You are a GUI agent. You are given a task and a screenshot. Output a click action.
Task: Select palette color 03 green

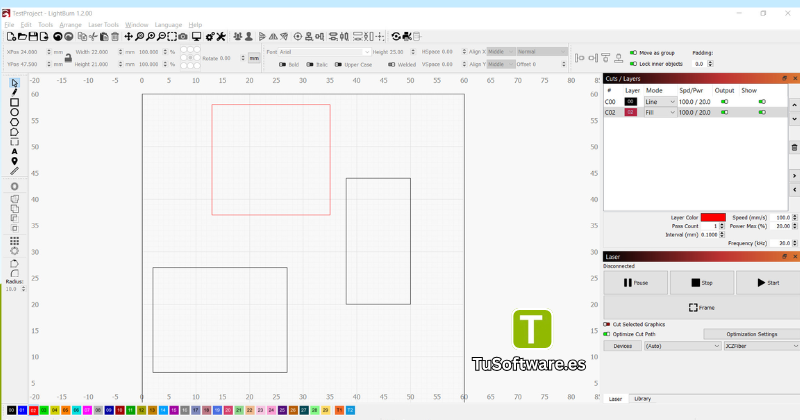pyautogui.click(x=44, y=410)
